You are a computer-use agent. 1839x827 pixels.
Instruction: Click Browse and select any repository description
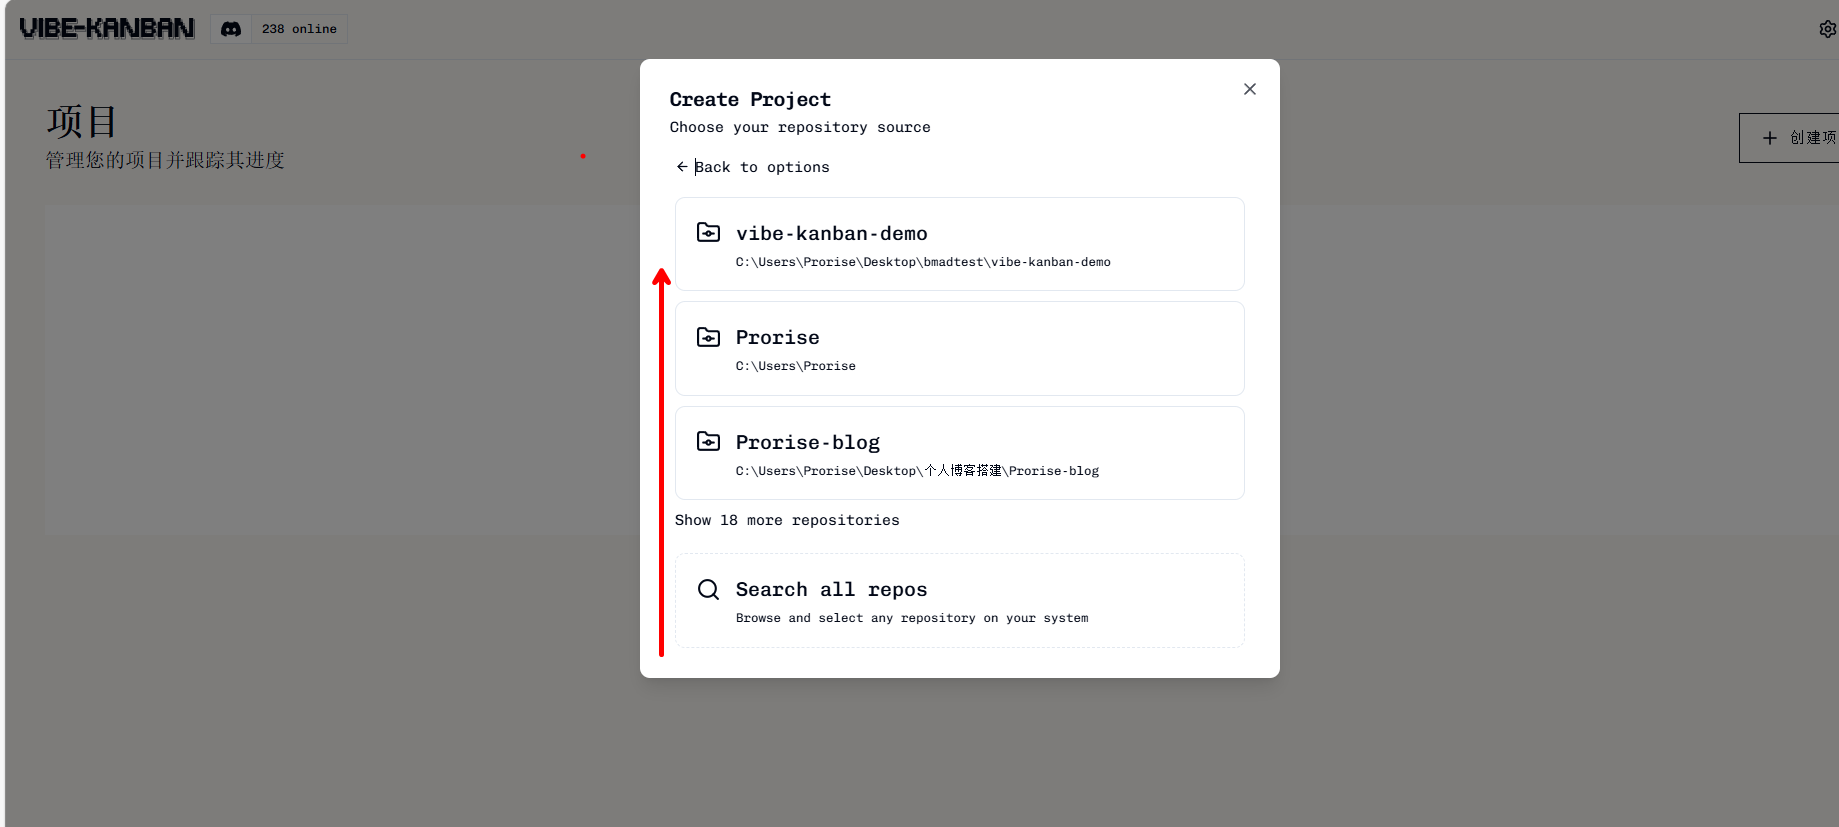[911, 618]
